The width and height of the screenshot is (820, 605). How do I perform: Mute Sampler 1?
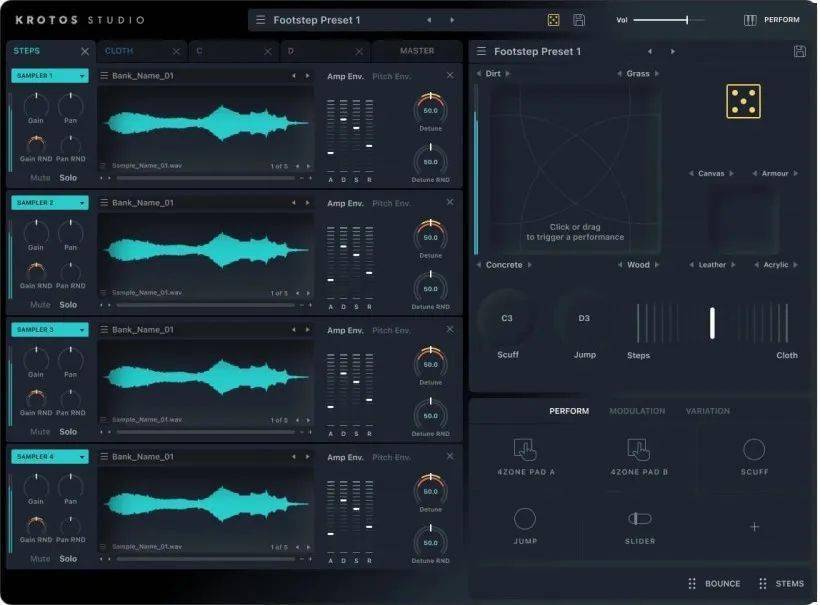pyautogui.click(x=40, y=178)
